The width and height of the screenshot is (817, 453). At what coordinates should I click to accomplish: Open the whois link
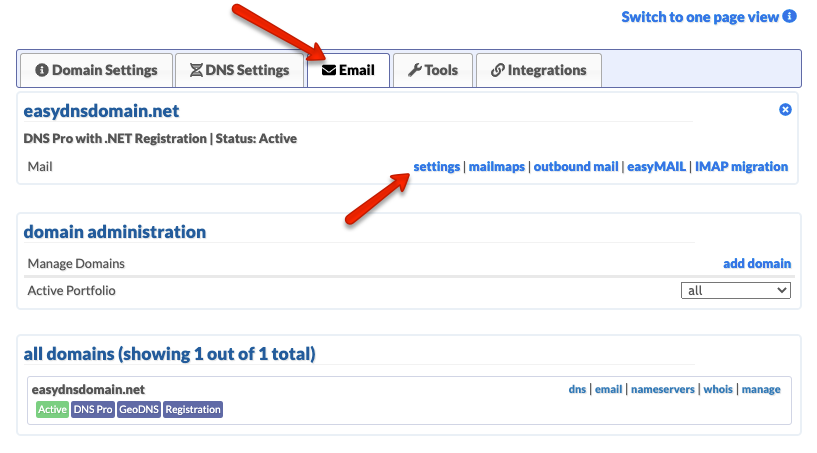pyautogui.click(x=718, y=389)
